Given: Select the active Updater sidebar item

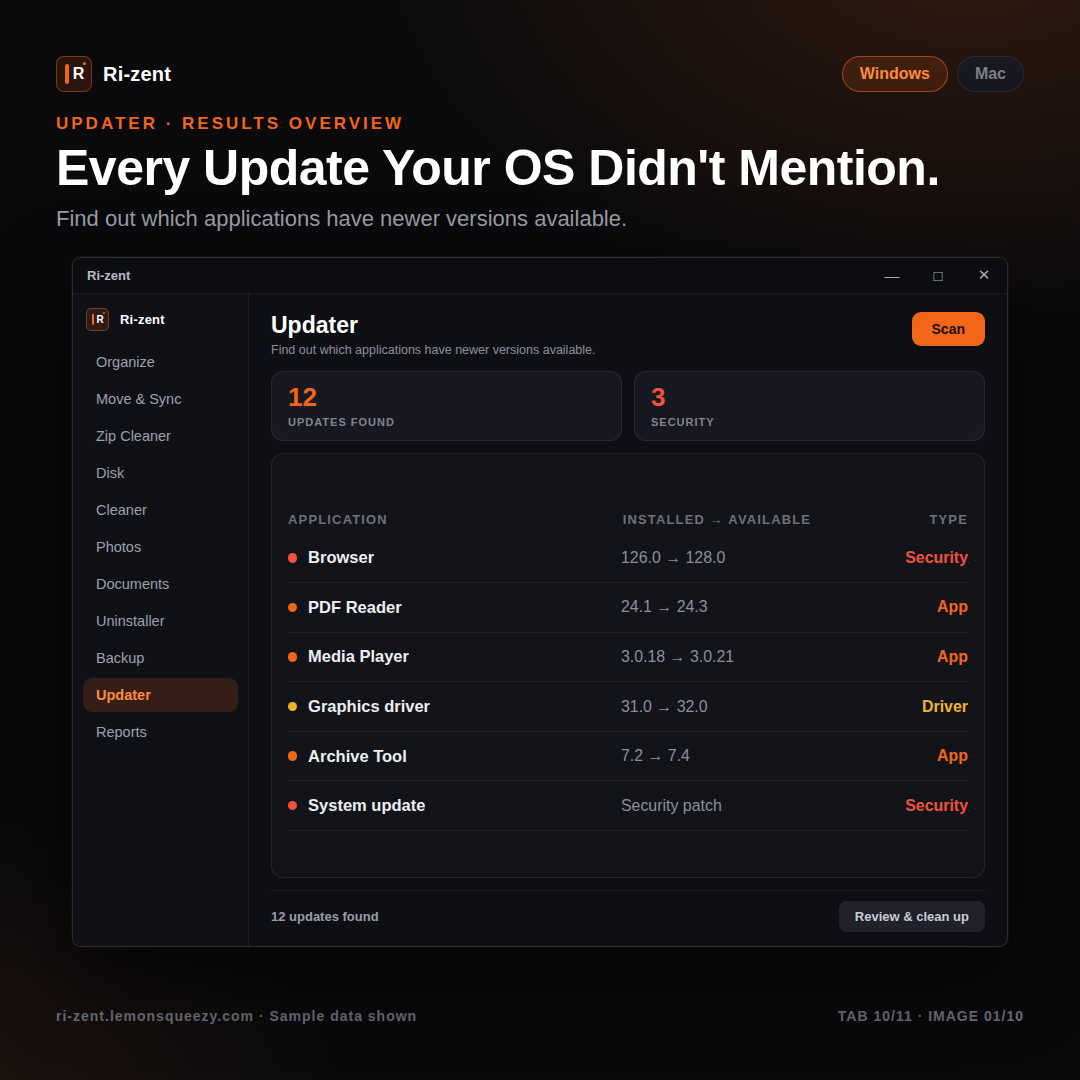Looking at the screenshot, I should tap(160, 695).
